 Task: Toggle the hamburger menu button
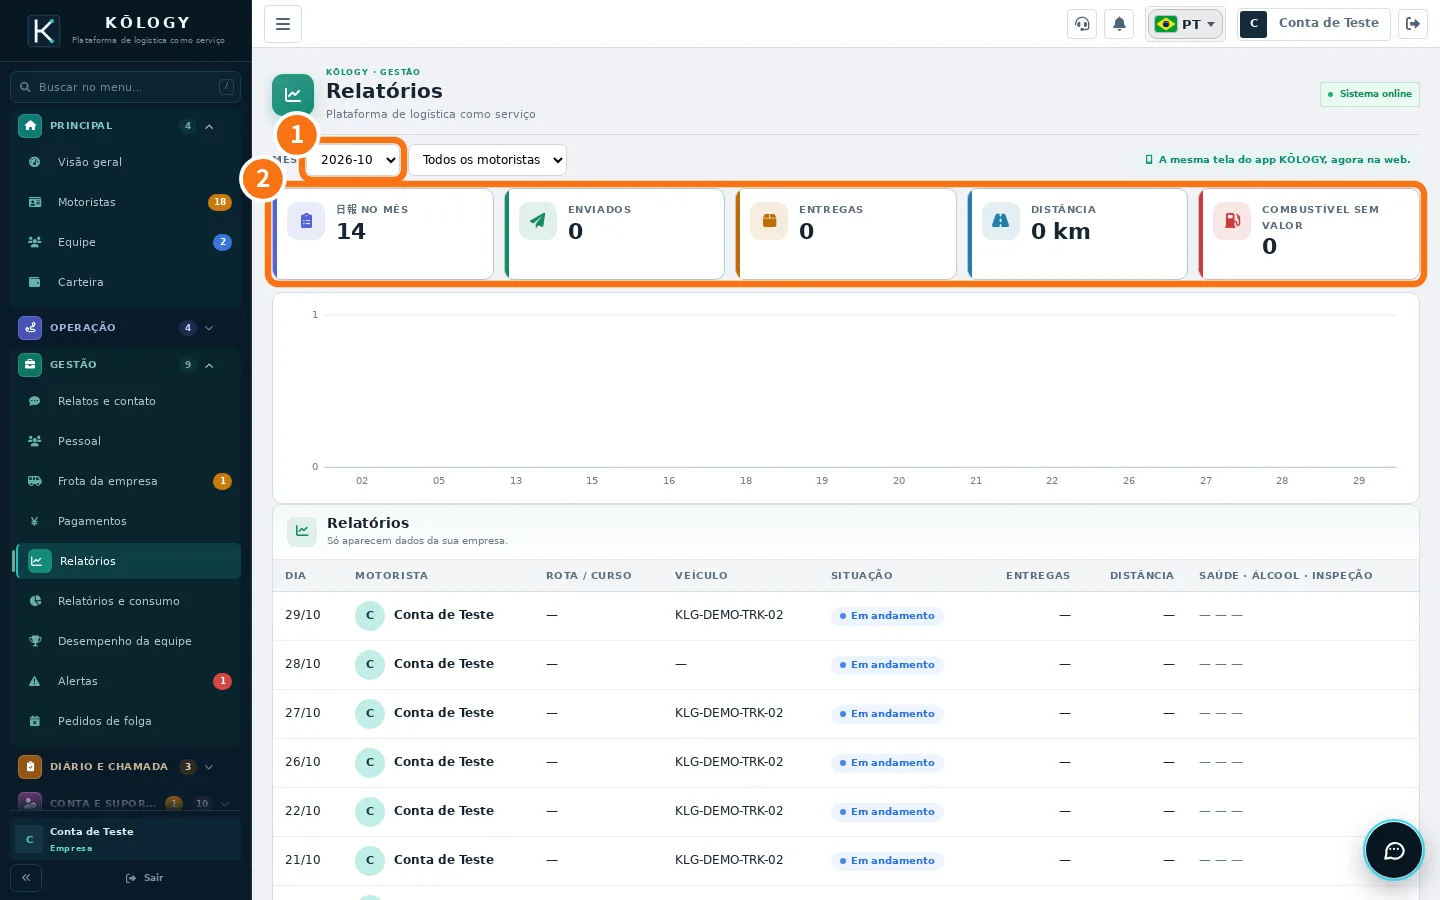click(283, 24)
